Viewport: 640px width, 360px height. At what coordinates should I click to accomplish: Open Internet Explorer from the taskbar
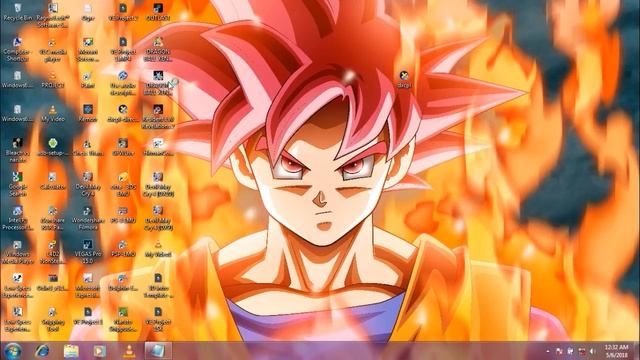click(x=42, y=351)
